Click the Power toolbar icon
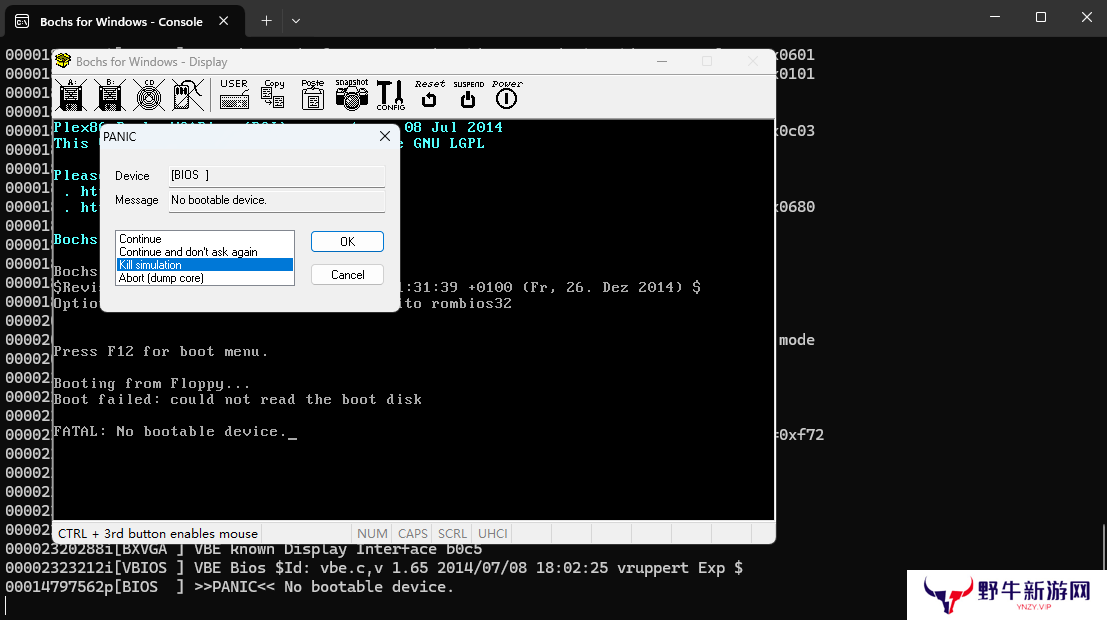The height and width of the screenshot is (620, 1107). (507, 94)
